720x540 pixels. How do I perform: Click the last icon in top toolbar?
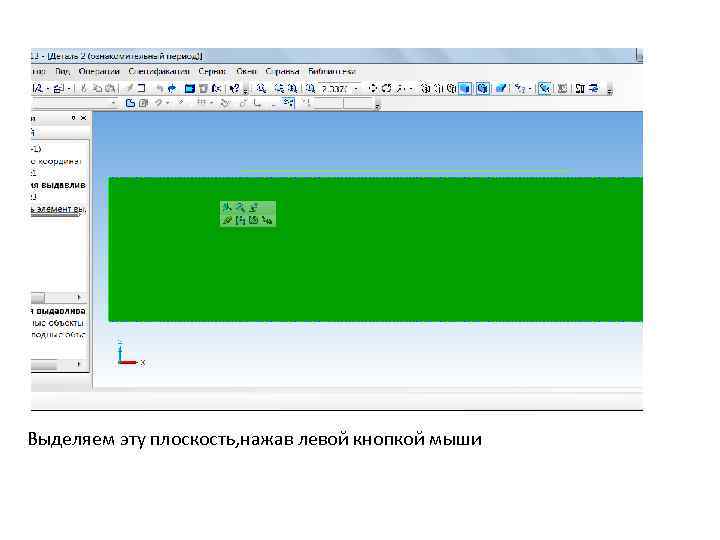[594, 88]
